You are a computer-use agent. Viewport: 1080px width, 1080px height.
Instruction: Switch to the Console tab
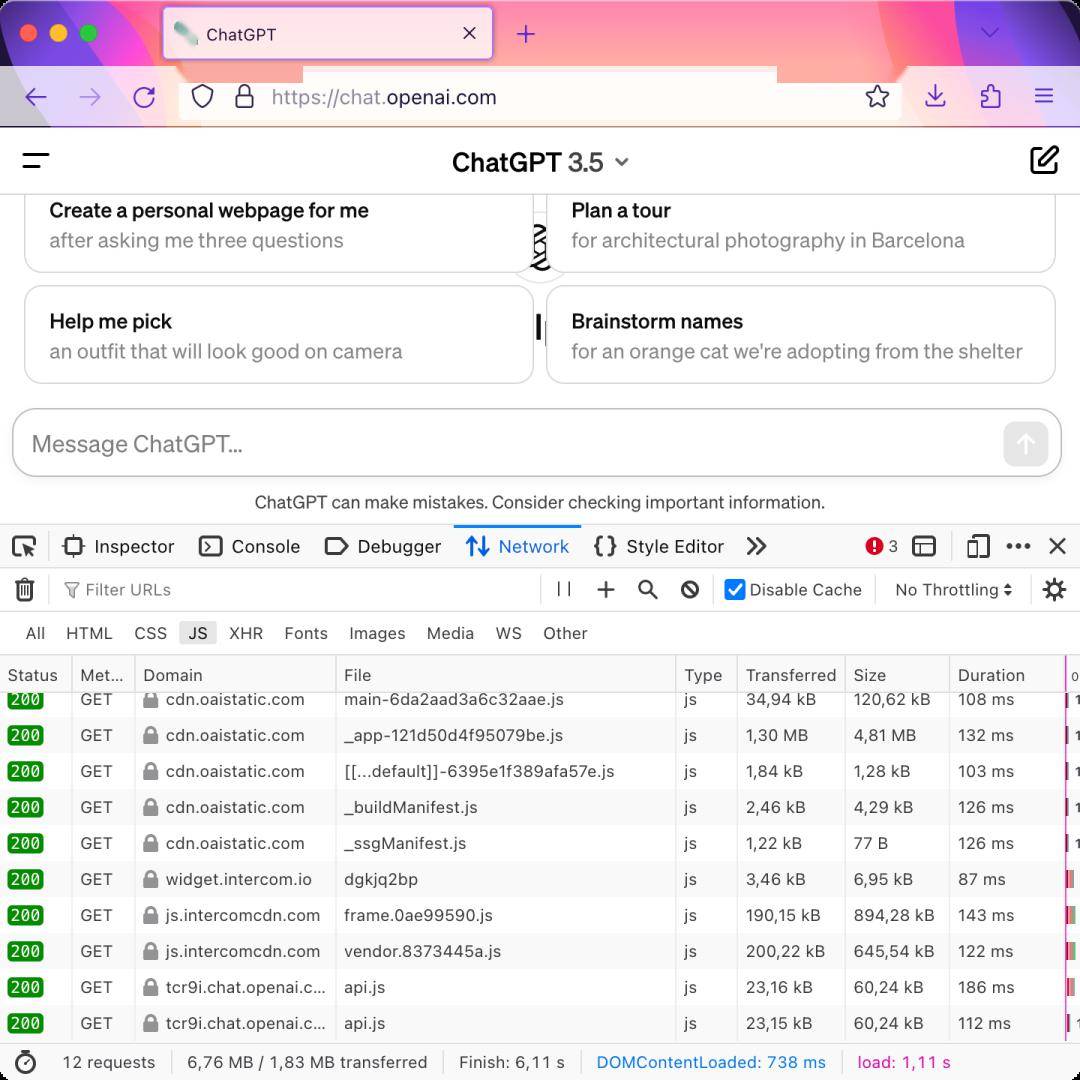[249, 546]
